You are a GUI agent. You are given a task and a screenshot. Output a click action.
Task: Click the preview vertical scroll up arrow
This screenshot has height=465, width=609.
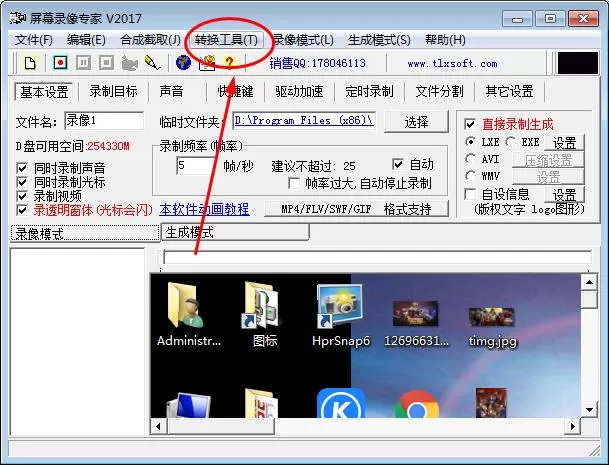coord(589,282)
